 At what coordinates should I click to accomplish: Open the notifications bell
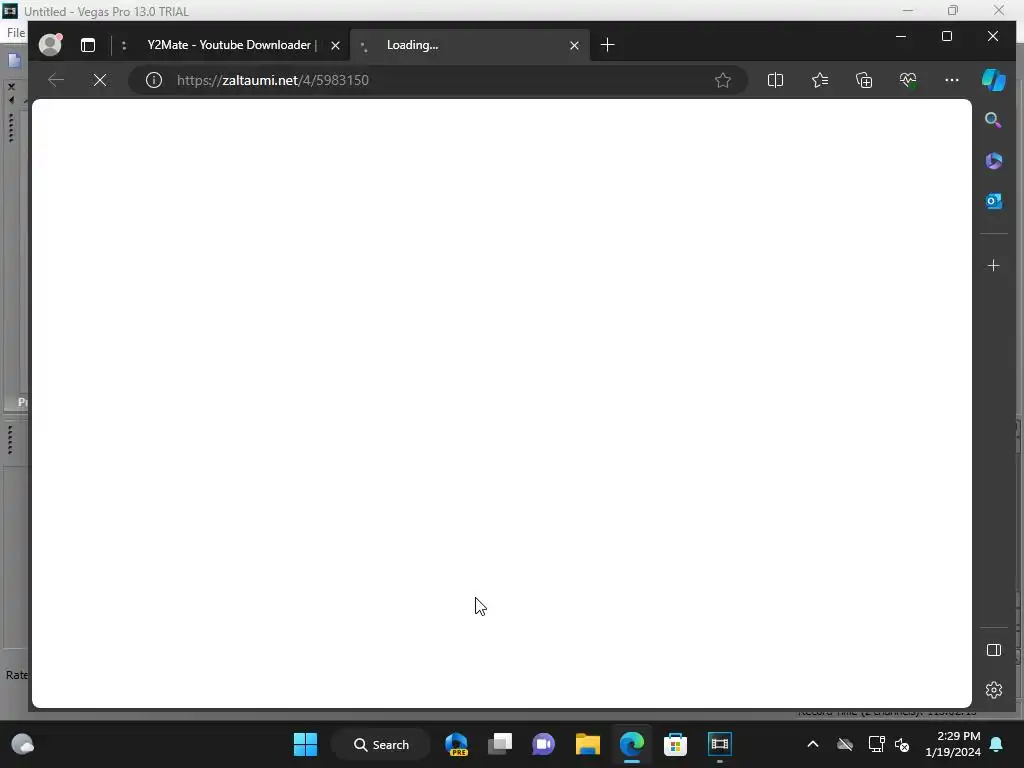point(997,744)
